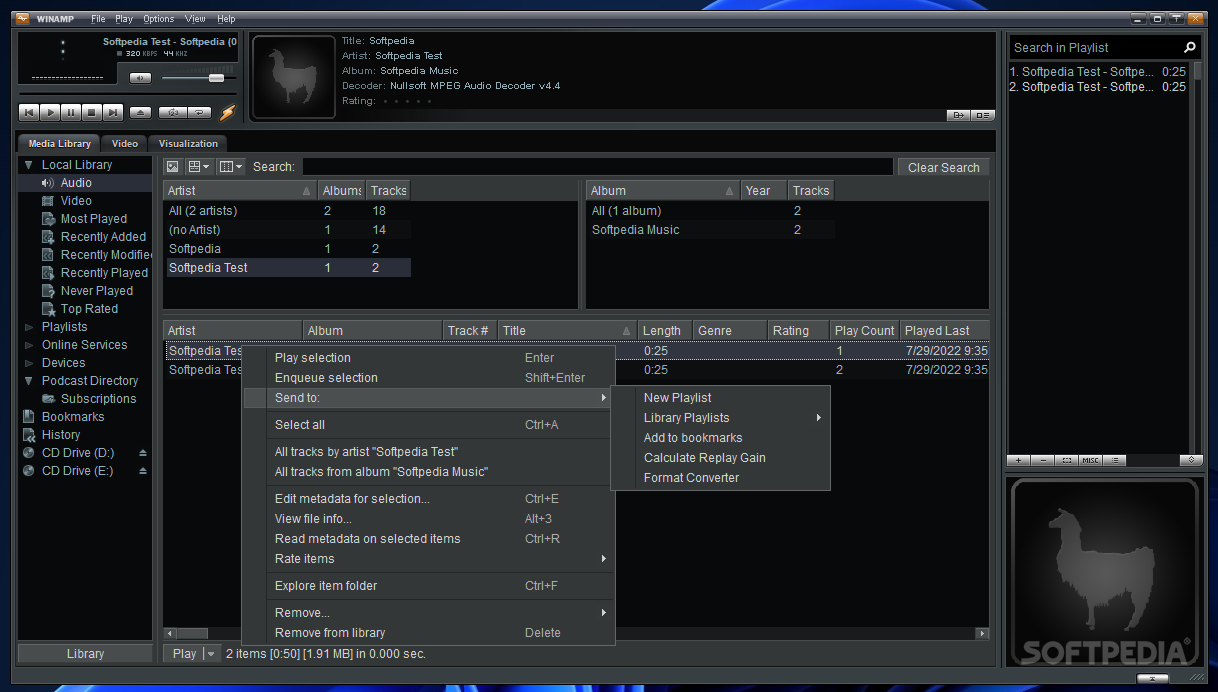Image resolution: width=1218 pixels, height=692 pixels.
Task: Open the Options menu
Action: [x=158, y=19]
